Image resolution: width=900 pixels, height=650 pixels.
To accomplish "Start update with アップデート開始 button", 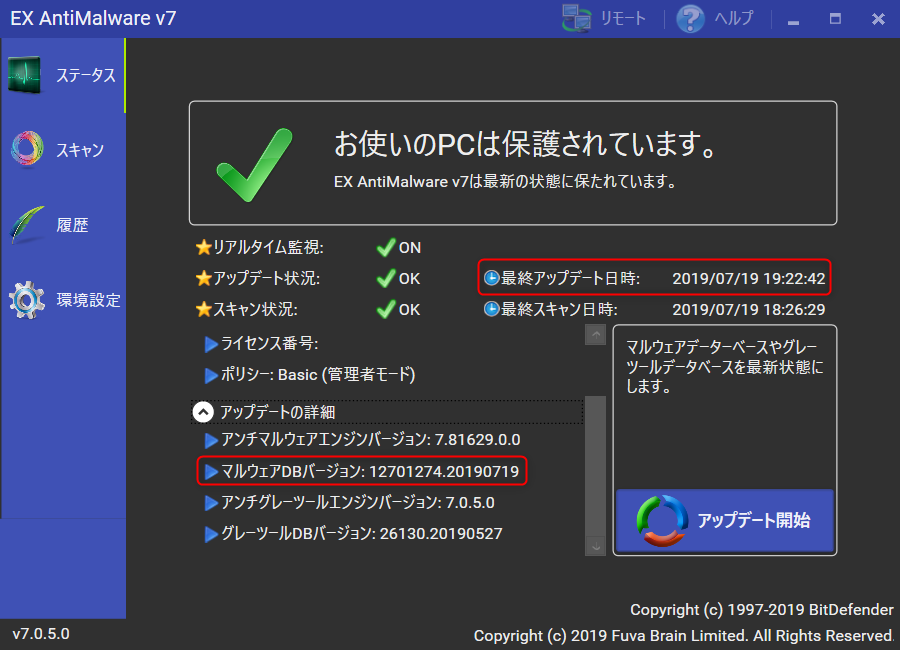I will point(724,520).
